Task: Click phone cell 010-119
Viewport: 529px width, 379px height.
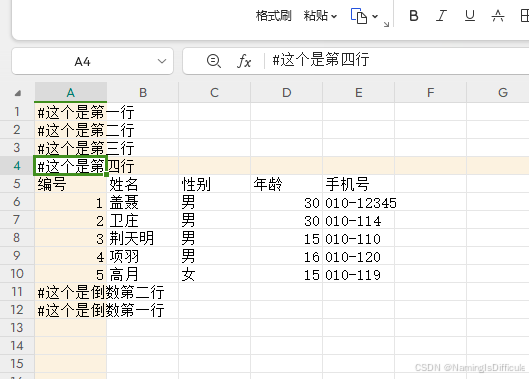Action: coord(359,274)
